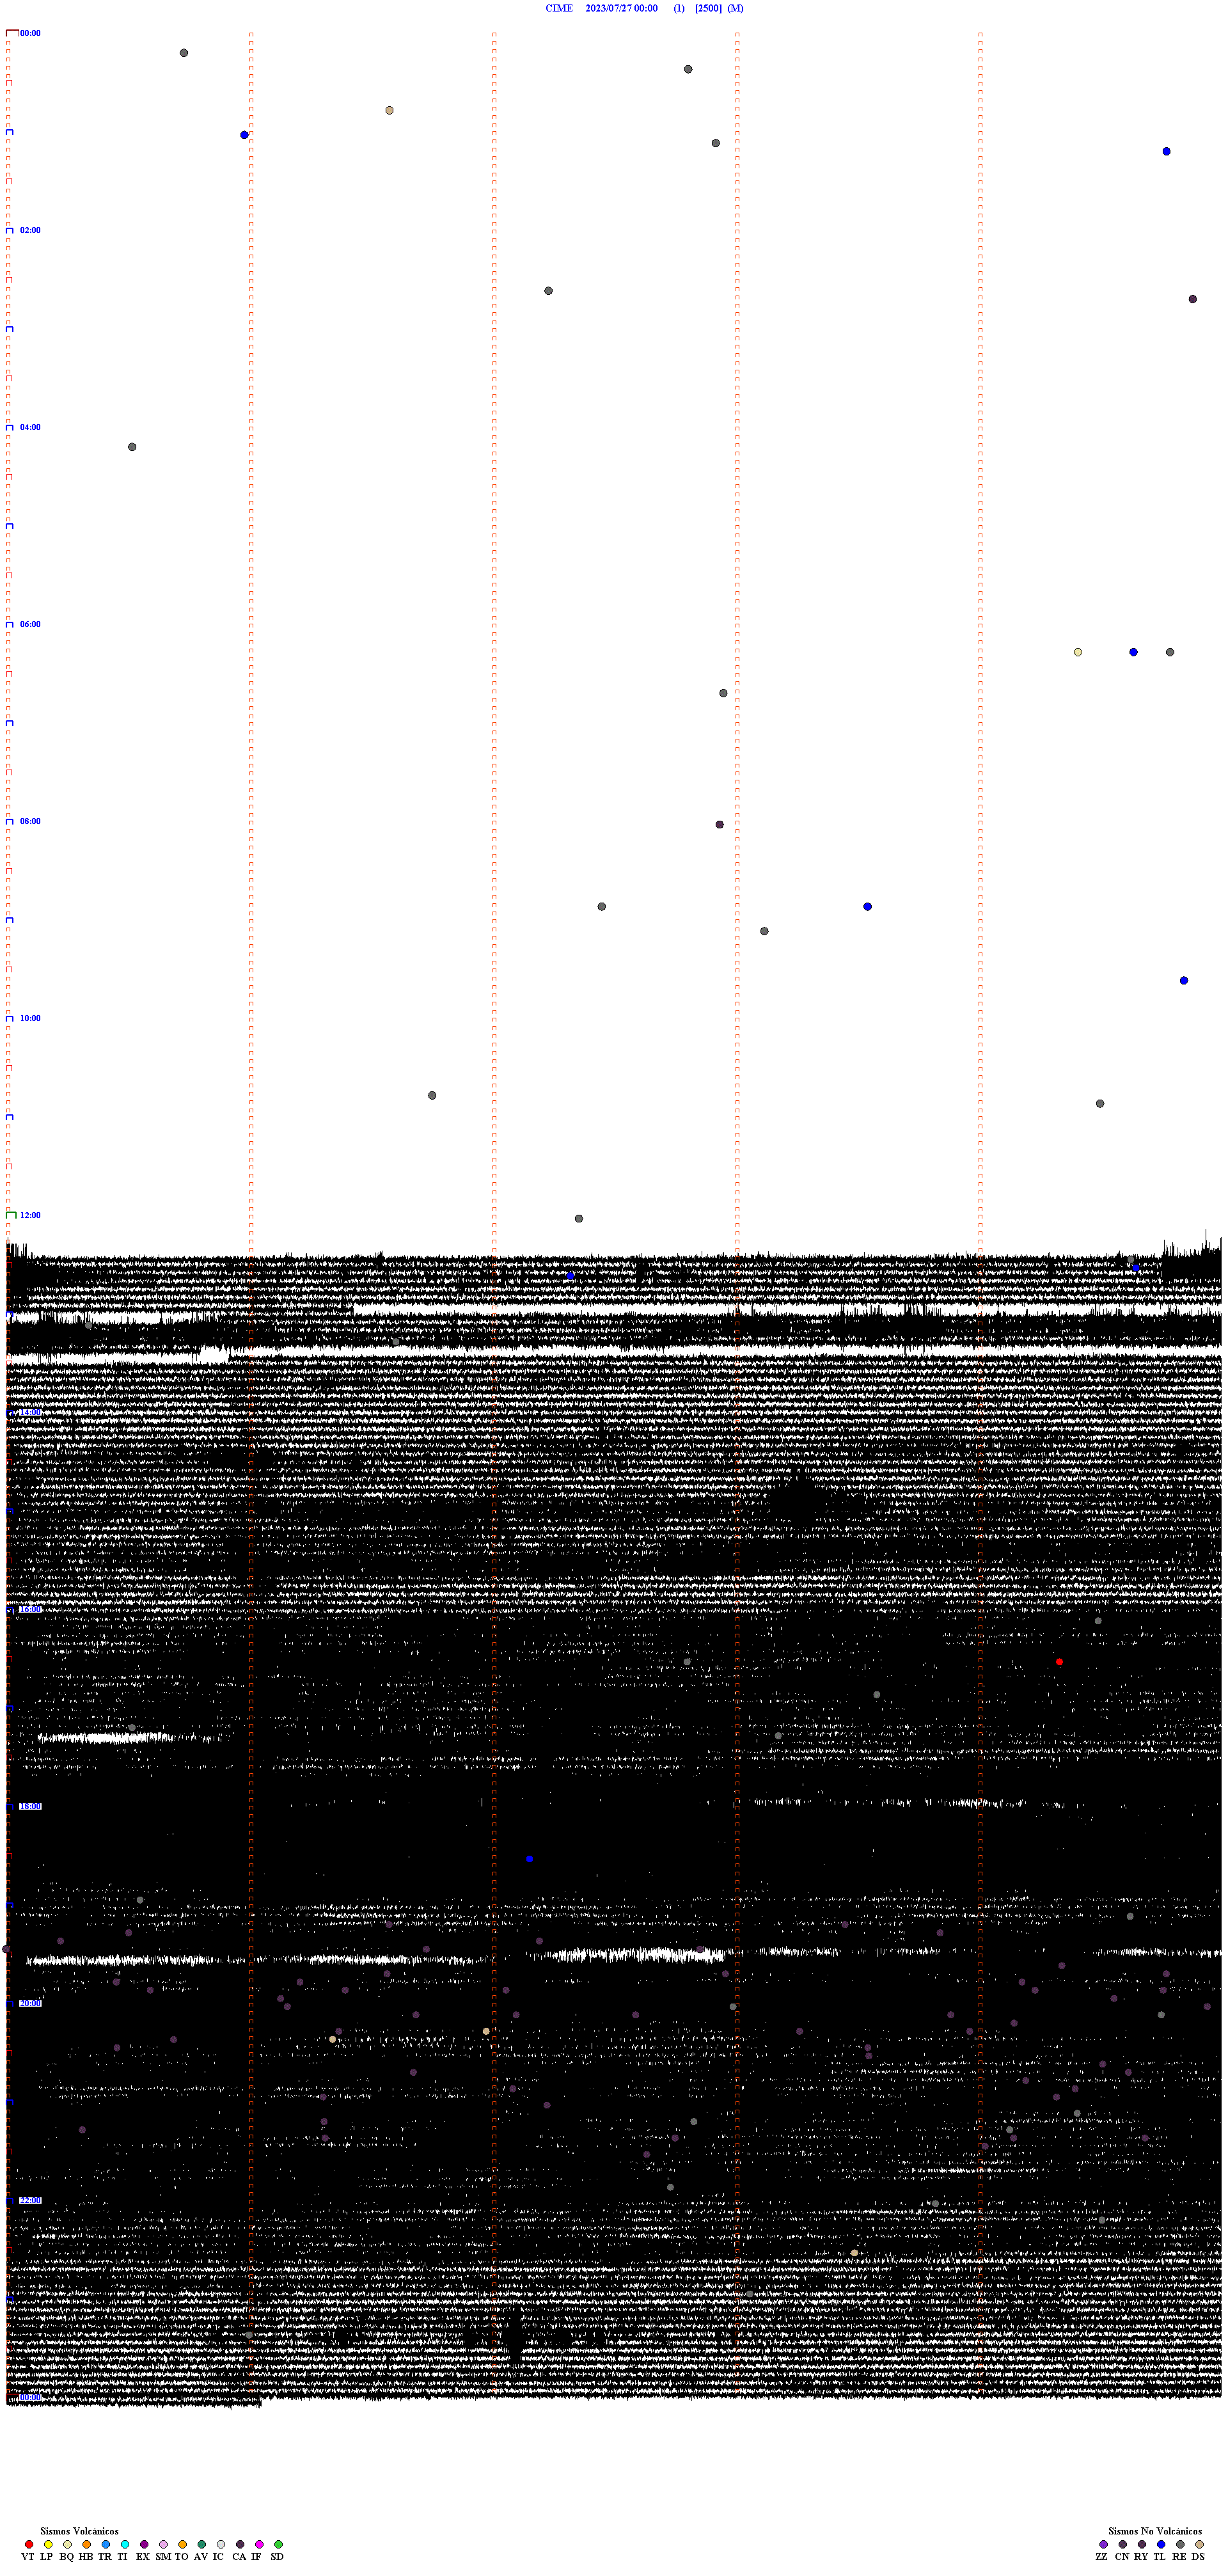Click the '10:00' time label

point(30,1018)
